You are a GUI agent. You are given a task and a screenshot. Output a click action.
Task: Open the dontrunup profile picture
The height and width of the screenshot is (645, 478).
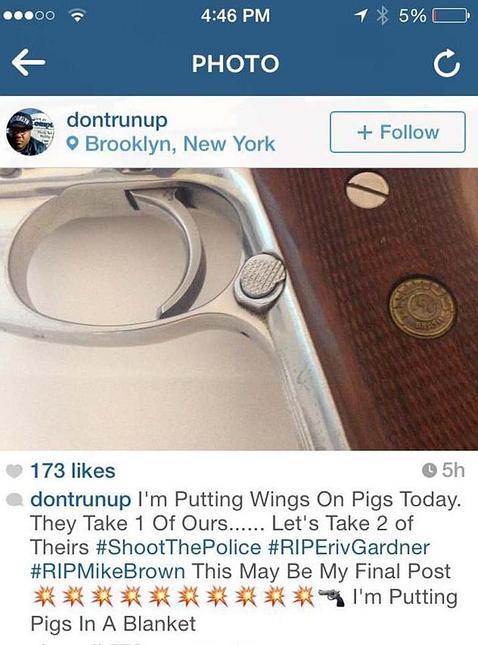[30, 132]
